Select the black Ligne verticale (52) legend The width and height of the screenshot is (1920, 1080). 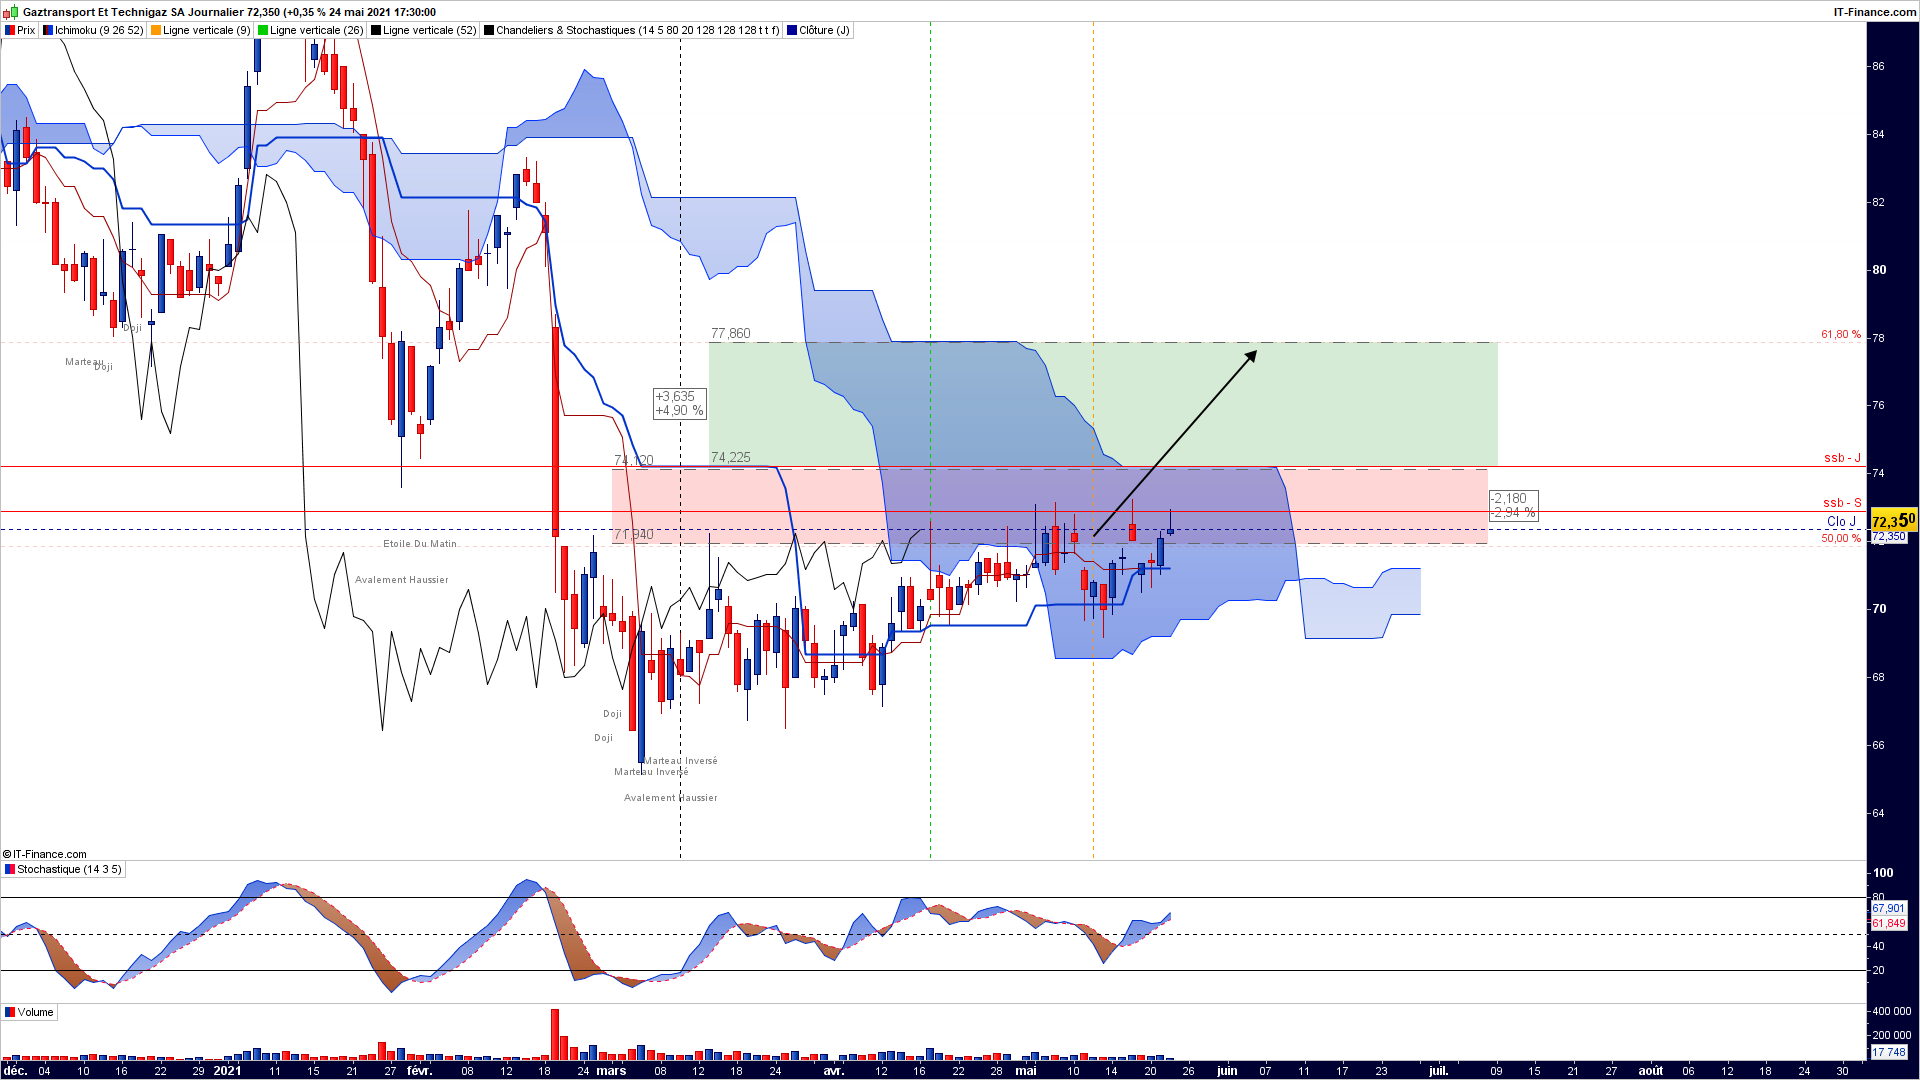pos(424,30)
